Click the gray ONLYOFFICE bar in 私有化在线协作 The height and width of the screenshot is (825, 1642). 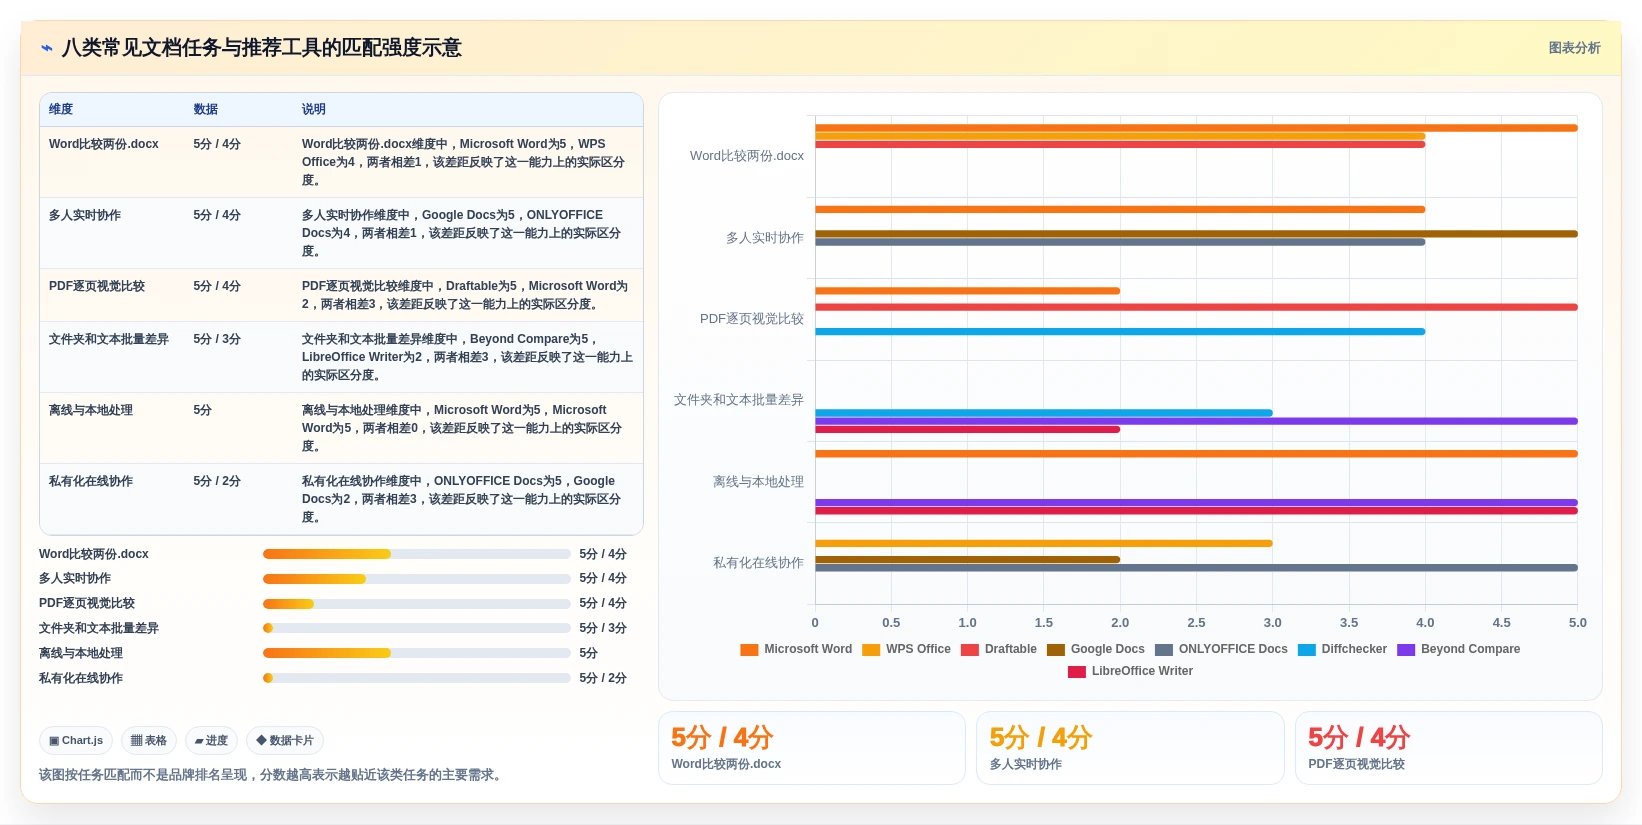click(x=1196, y=568)
